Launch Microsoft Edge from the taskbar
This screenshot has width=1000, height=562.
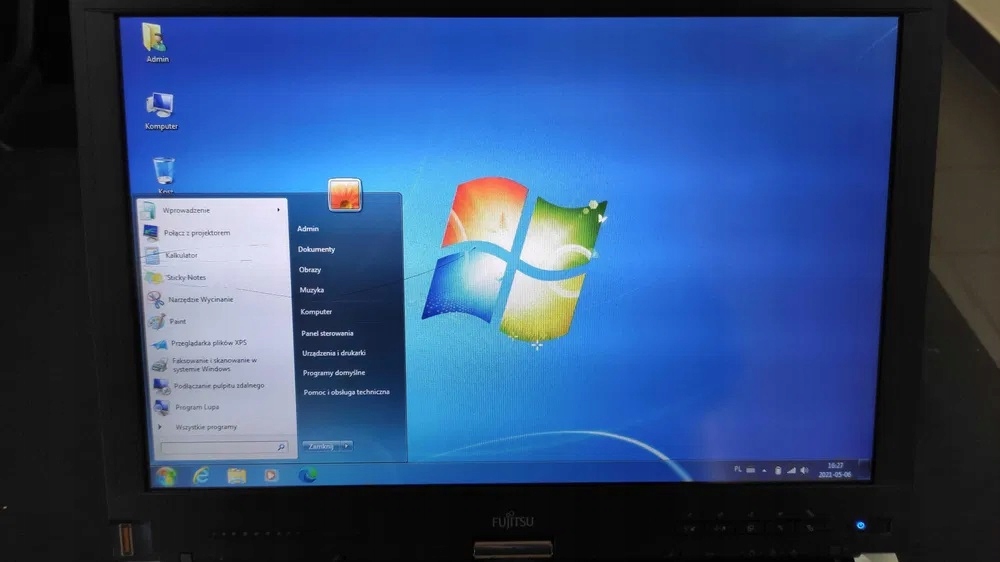[x=307, y=475]
